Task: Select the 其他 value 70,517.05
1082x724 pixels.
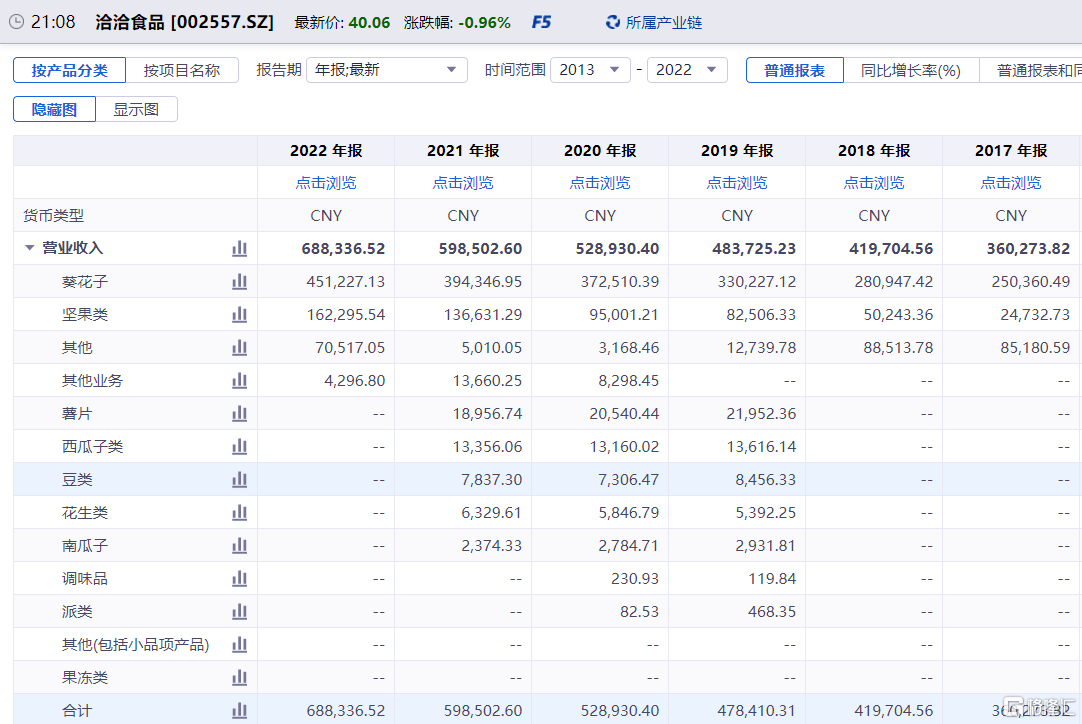Action: coord(350,347)
